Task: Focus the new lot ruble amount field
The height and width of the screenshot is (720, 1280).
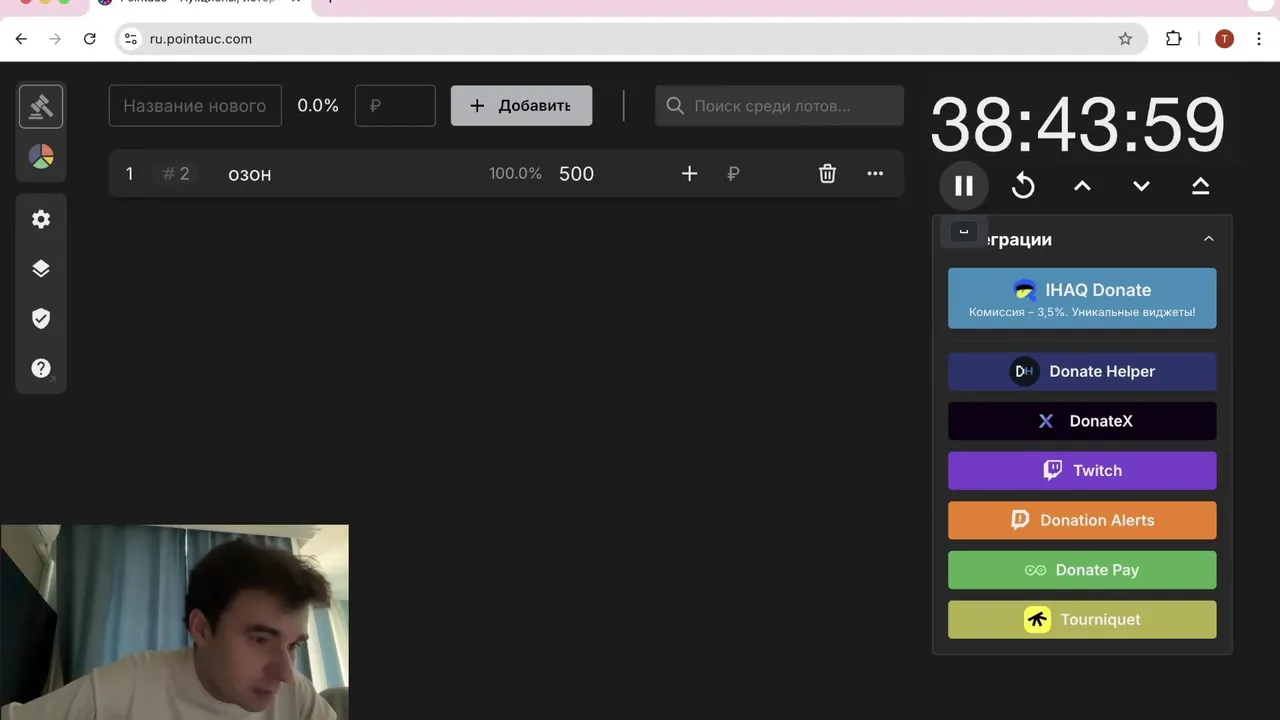Action: 395,106
